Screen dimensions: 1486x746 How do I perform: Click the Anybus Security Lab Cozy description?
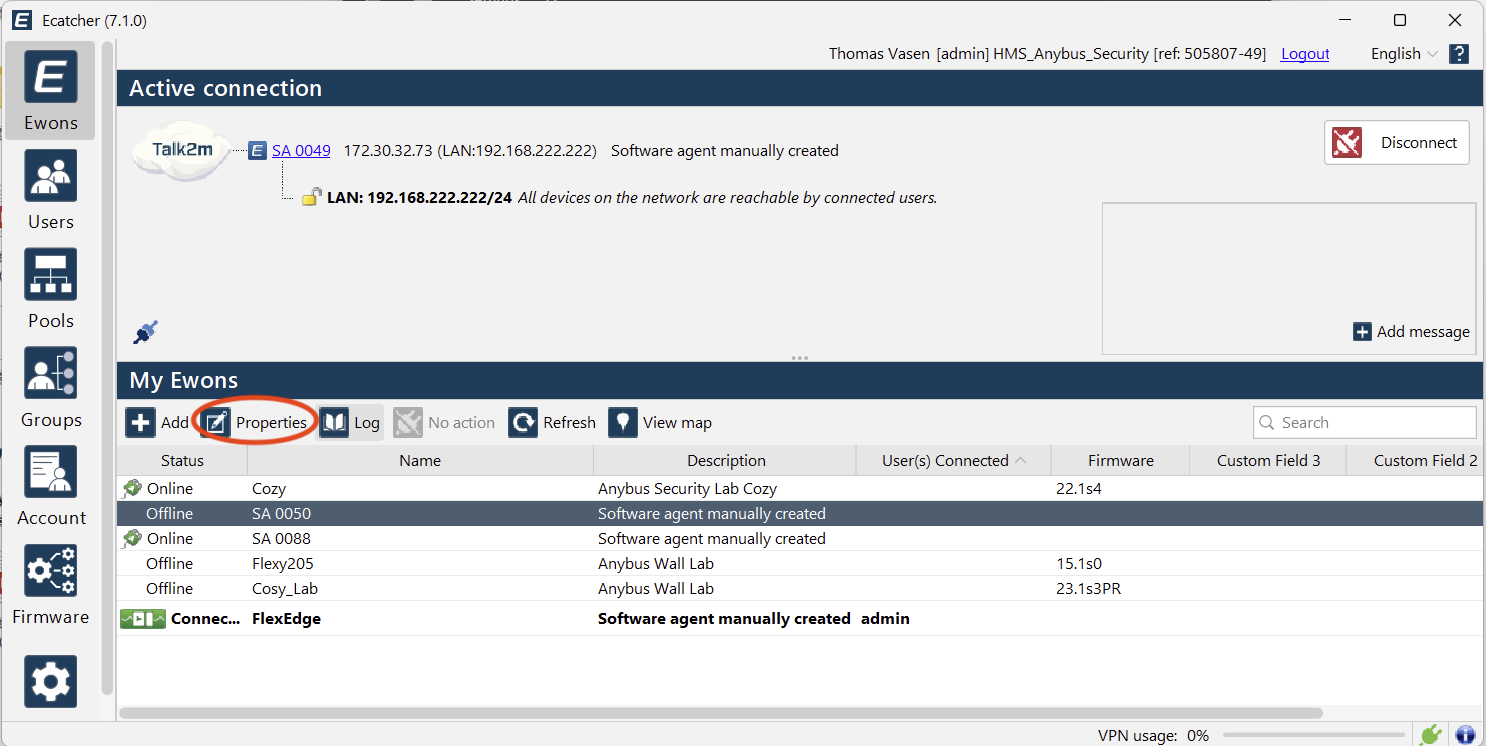(x=687, y=489)
